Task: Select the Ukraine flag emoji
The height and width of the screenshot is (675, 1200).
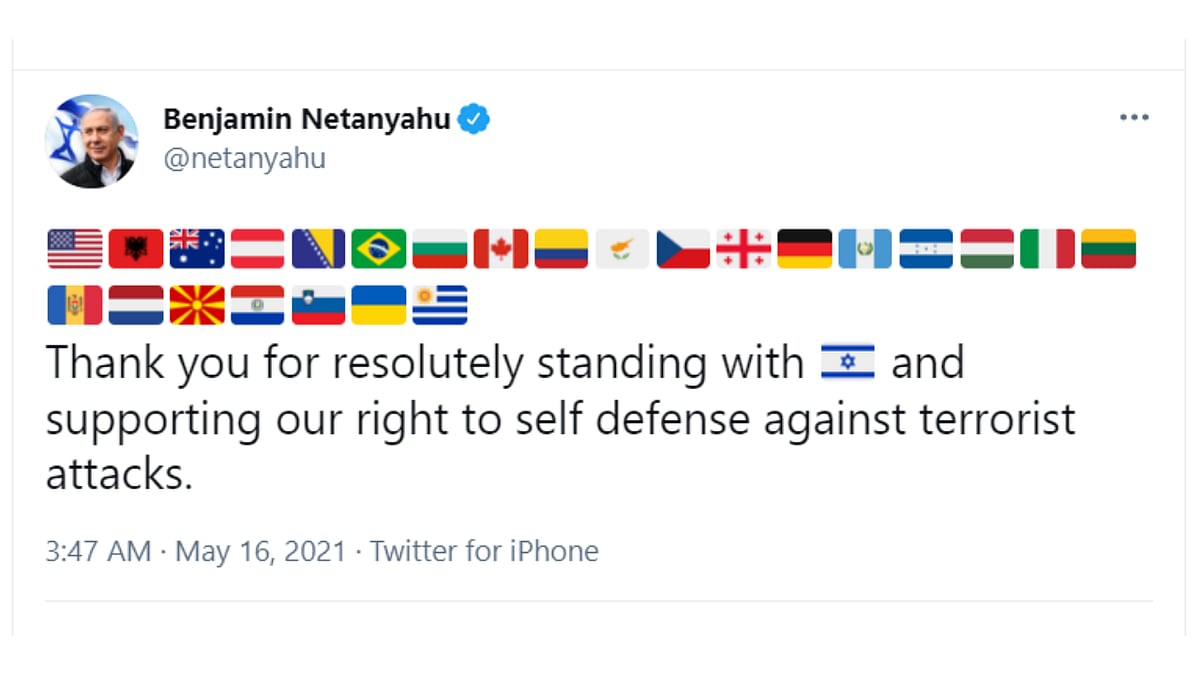Action: (x=379, y=305)
